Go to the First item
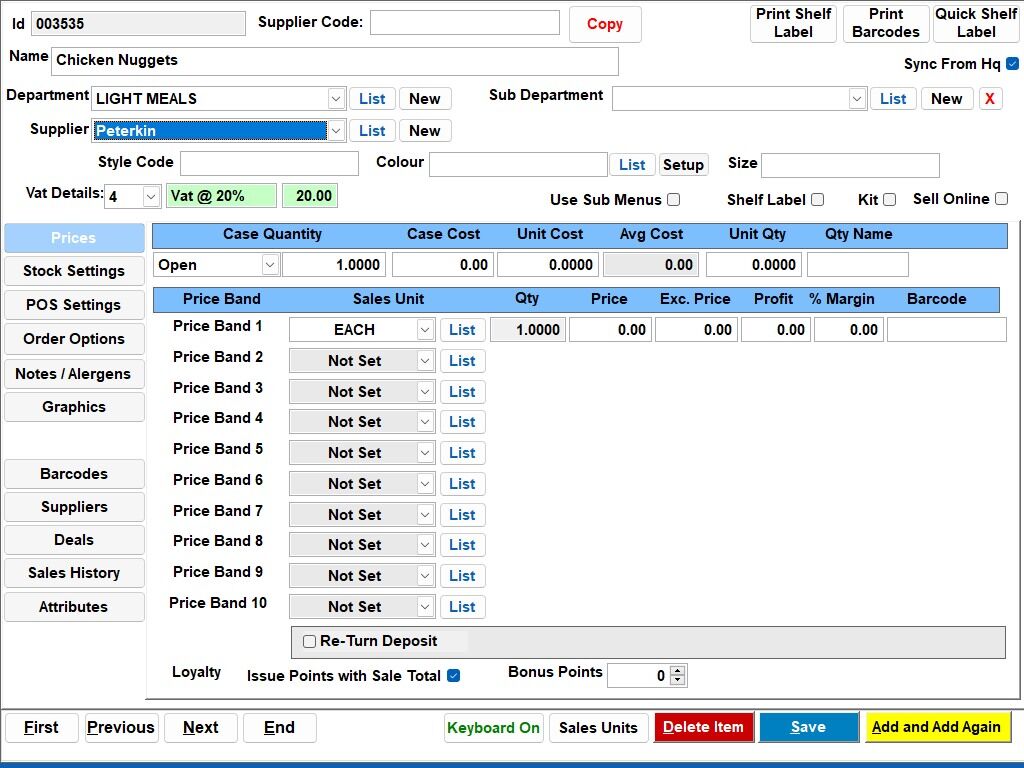Viewport: 1024px width, 768px height. coord(41,728)
